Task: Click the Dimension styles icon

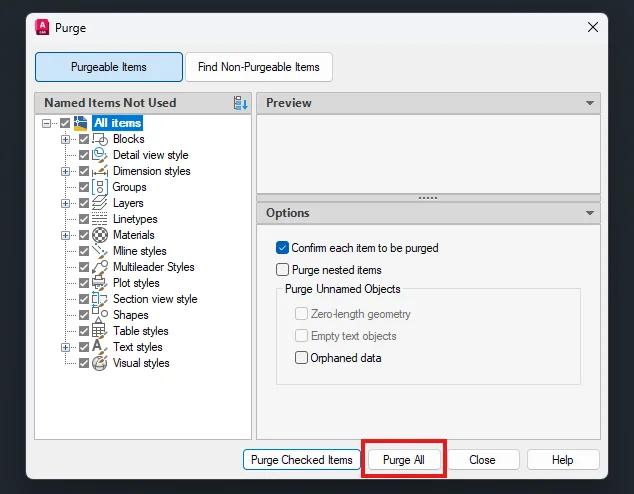Action: (x=100, y=171)
